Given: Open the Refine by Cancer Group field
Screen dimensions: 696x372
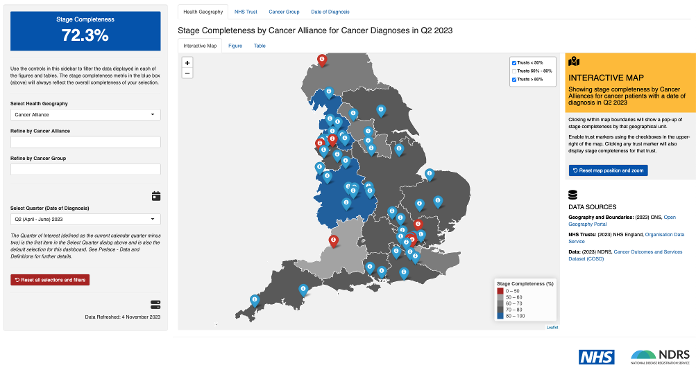Looking at the screenshot, I should (85, 169).
